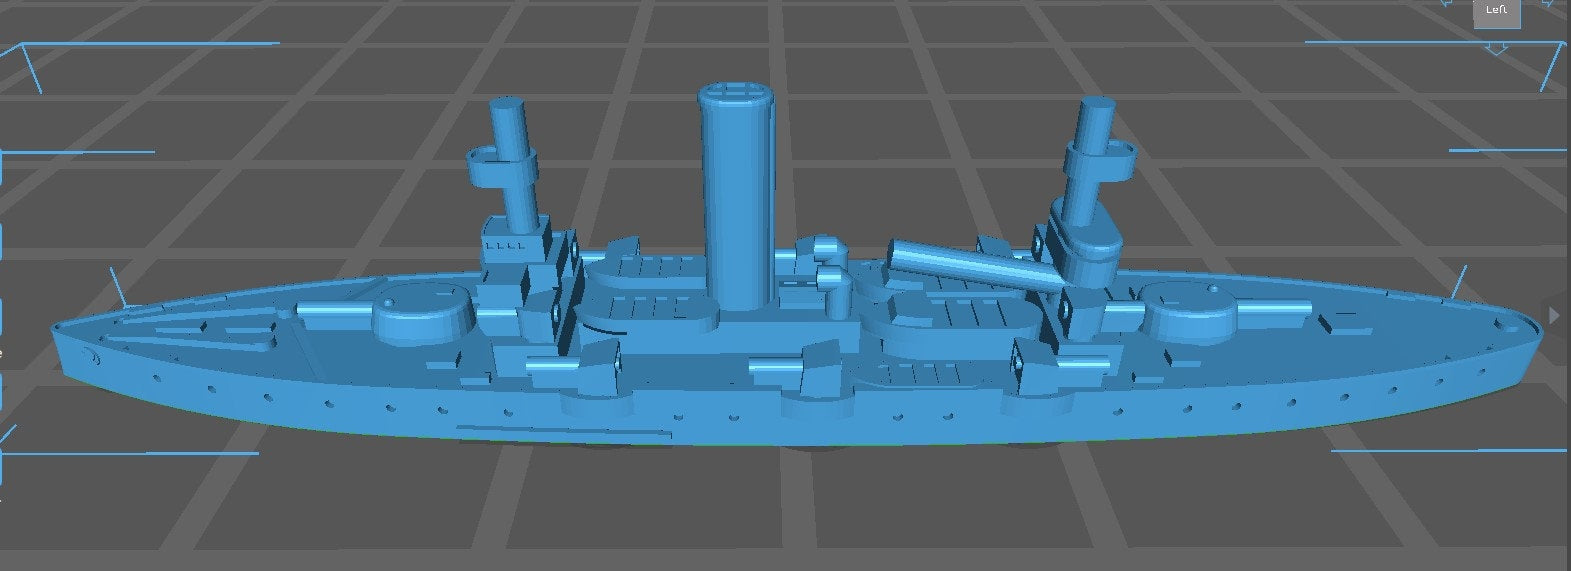The width and height of the screenshot is (1571, 571).
Task: Click the angled crane boom near aft mast
Action: tap(975, 263)
